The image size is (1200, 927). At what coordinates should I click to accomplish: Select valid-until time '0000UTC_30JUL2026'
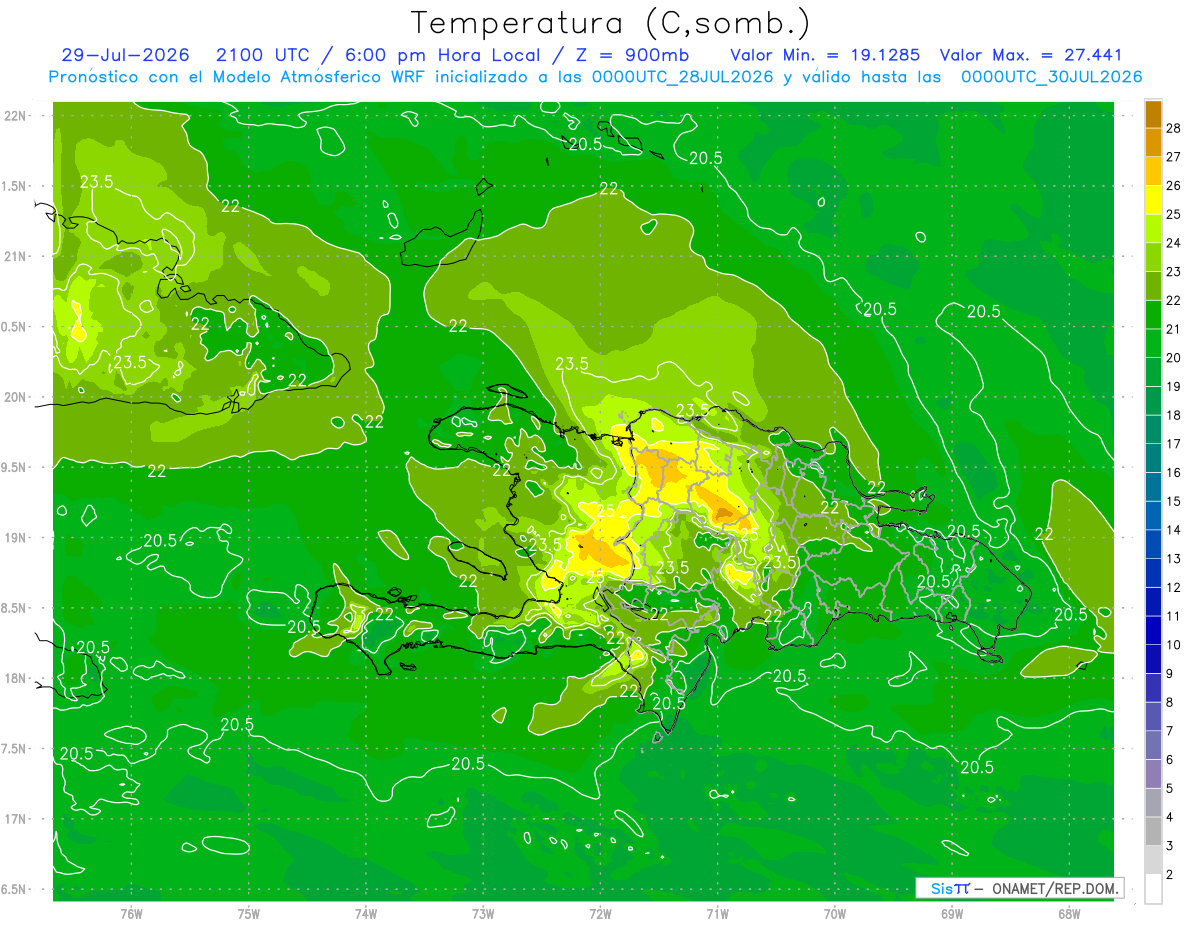tap(1052, 77)
